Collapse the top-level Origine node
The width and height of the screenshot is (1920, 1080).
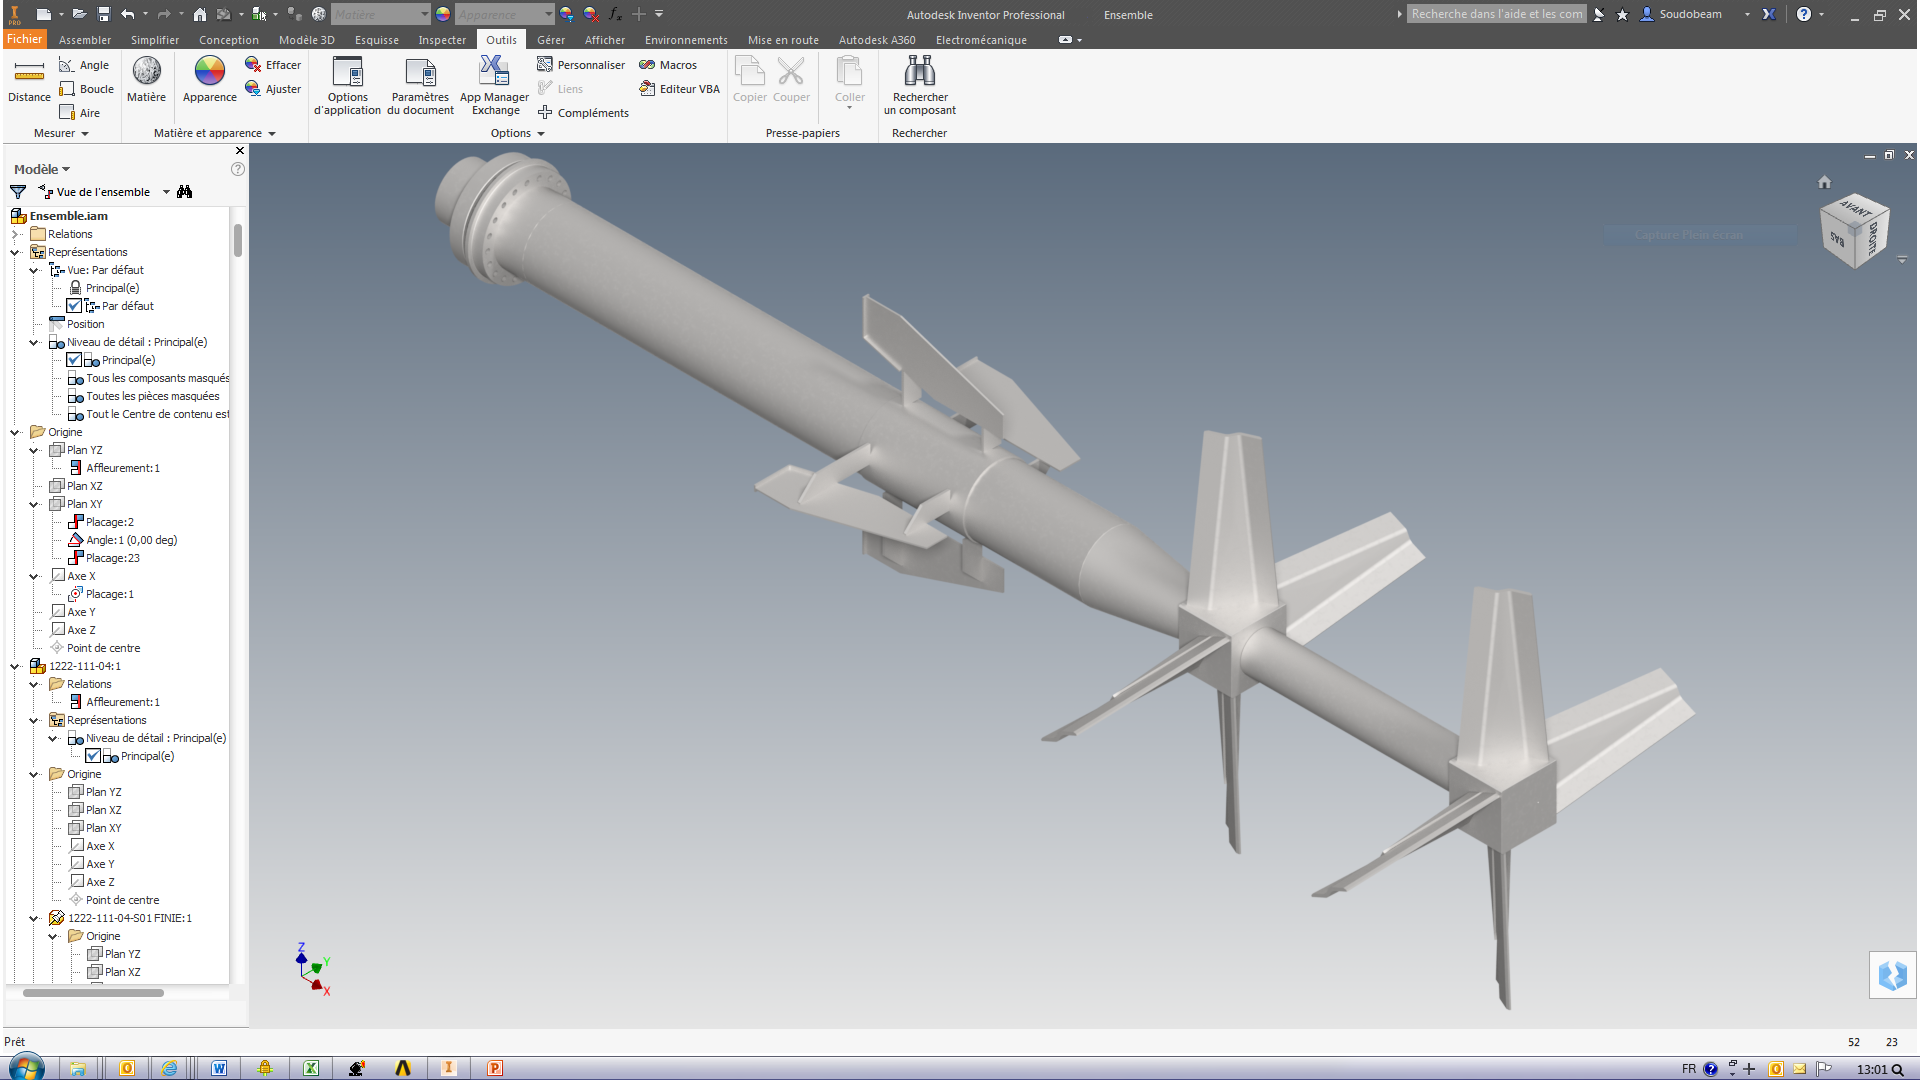click(x=15, y=432)
